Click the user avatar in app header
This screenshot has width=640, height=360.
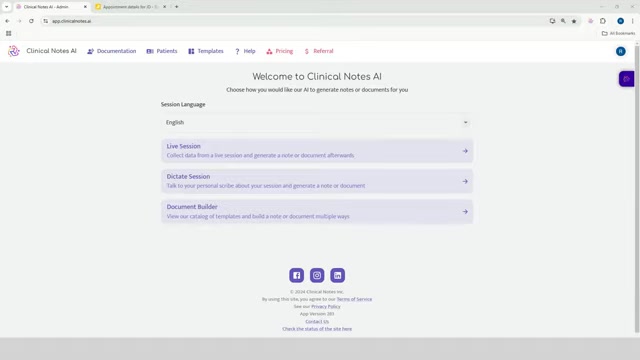(620, 51)
